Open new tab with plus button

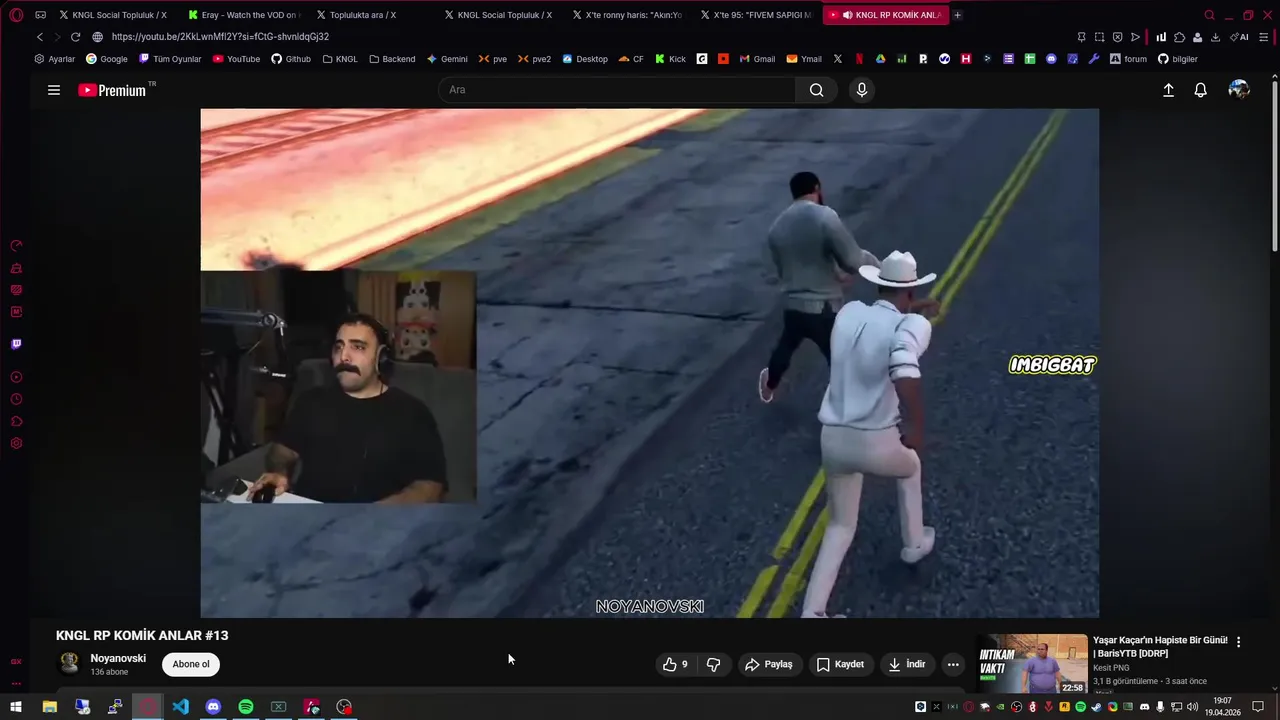tap(957, 15)
